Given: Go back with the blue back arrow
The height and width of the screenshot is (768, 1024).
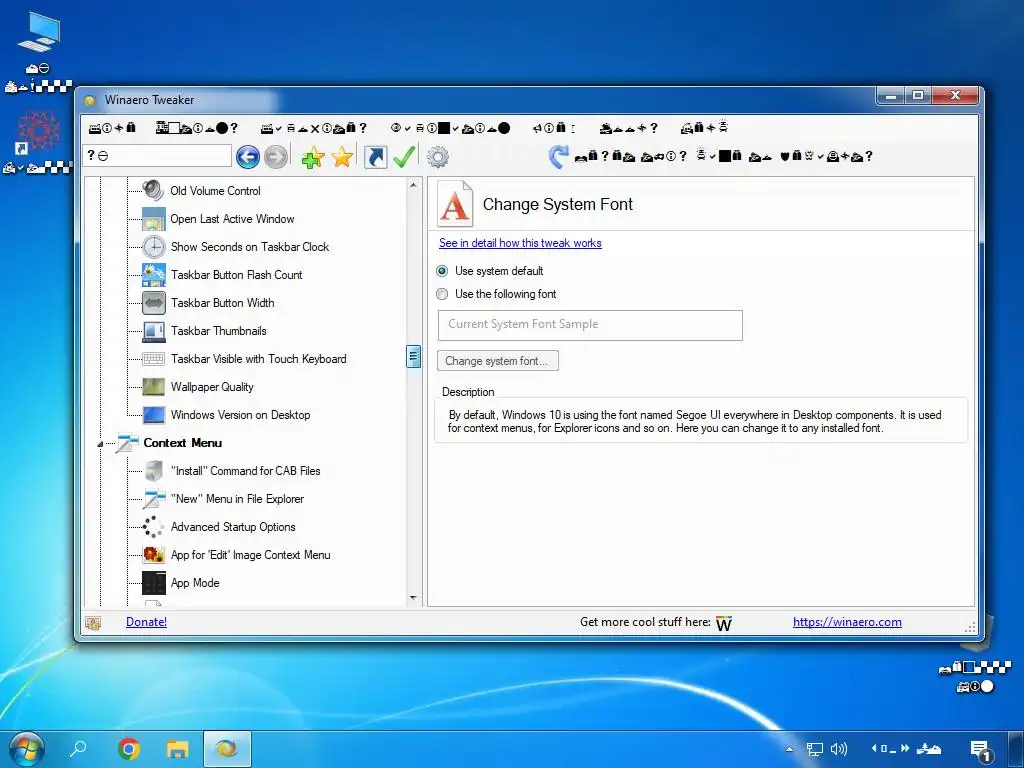Looking at the screenshot, I should click(248, 157).
